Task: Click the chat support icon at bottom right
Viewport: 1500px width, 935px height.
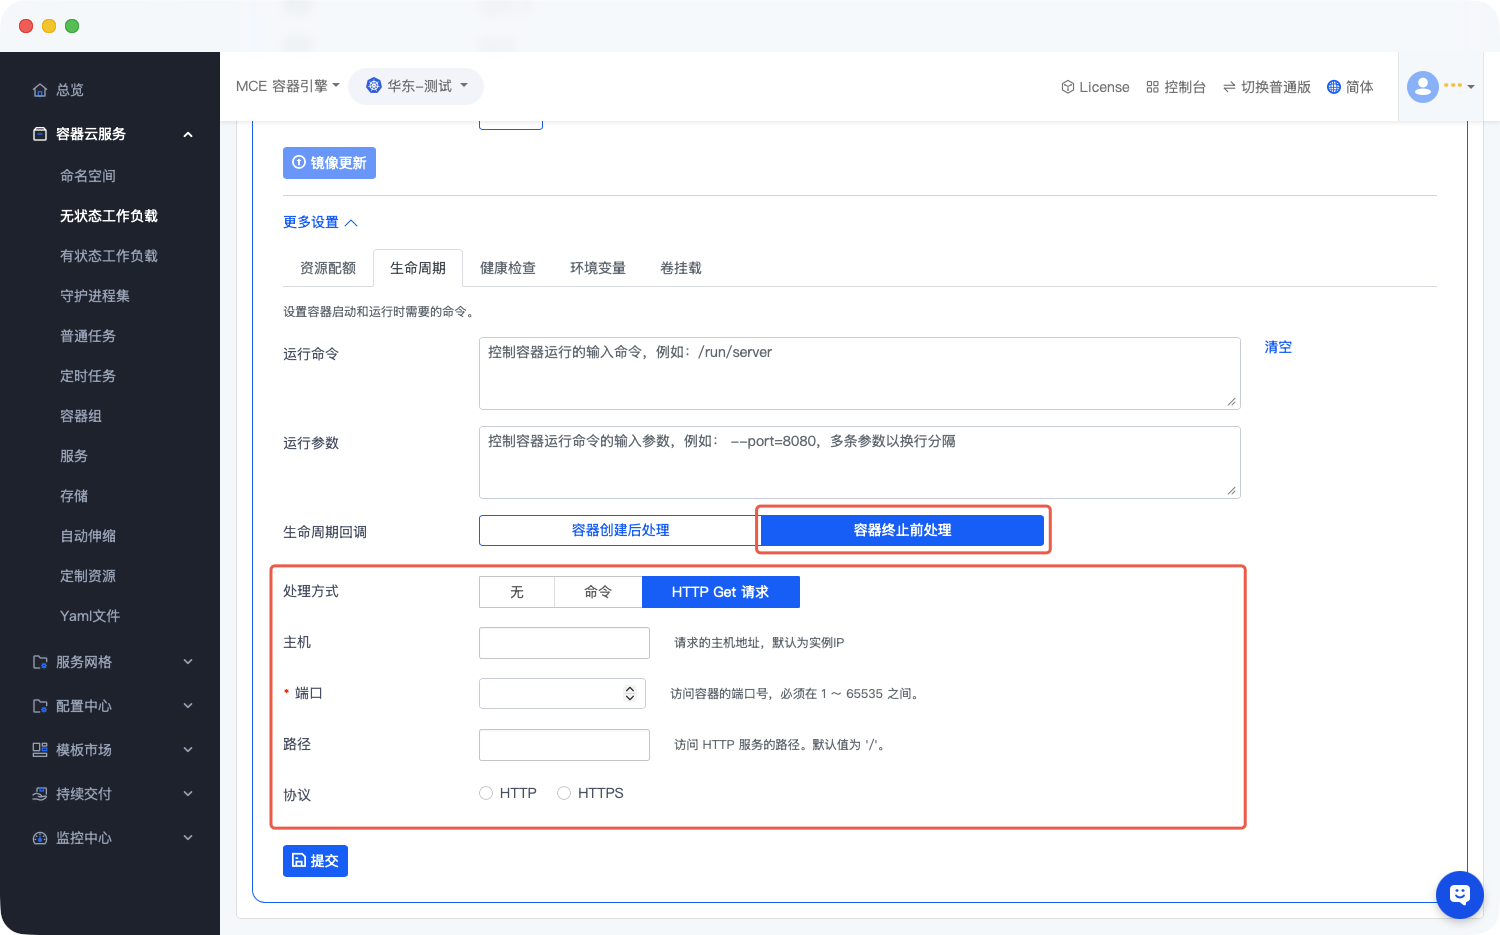Action: tap(1459, 894)
